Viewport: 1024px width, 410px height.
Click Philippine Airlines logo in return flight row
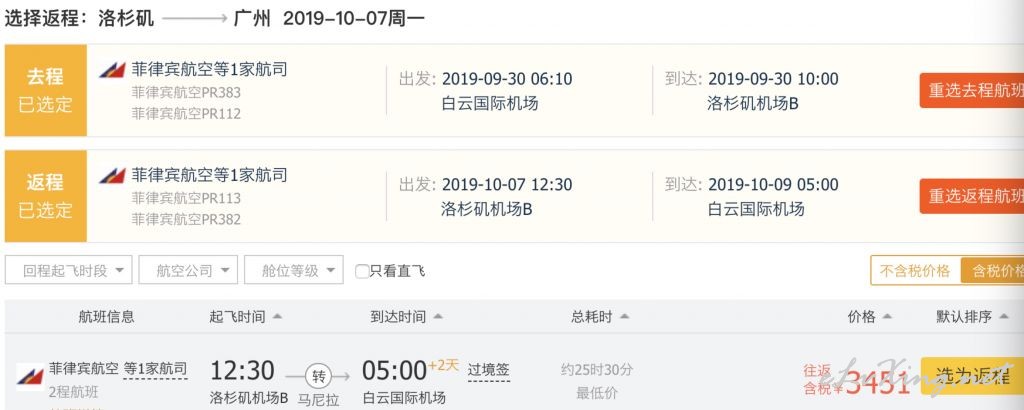pos(112,176)
